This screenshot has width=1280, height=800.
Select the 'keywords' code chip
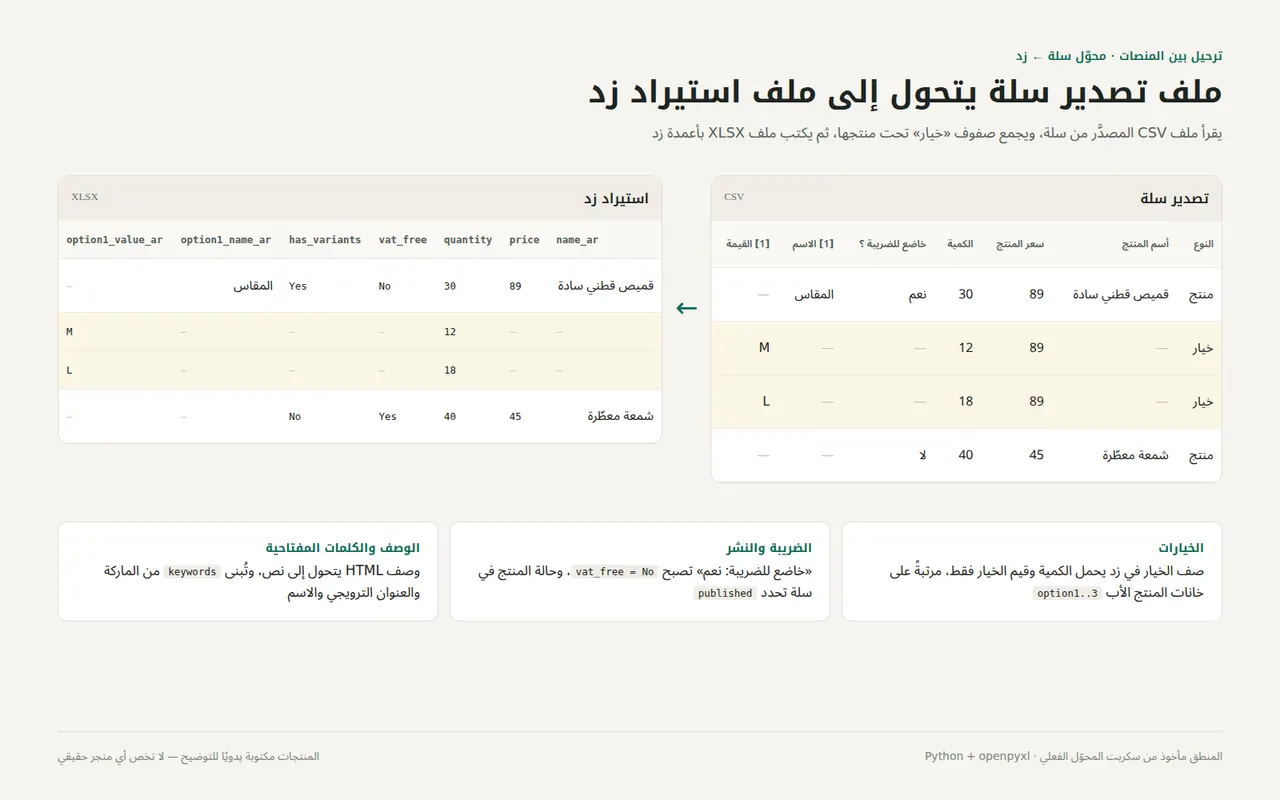[192, 572]
